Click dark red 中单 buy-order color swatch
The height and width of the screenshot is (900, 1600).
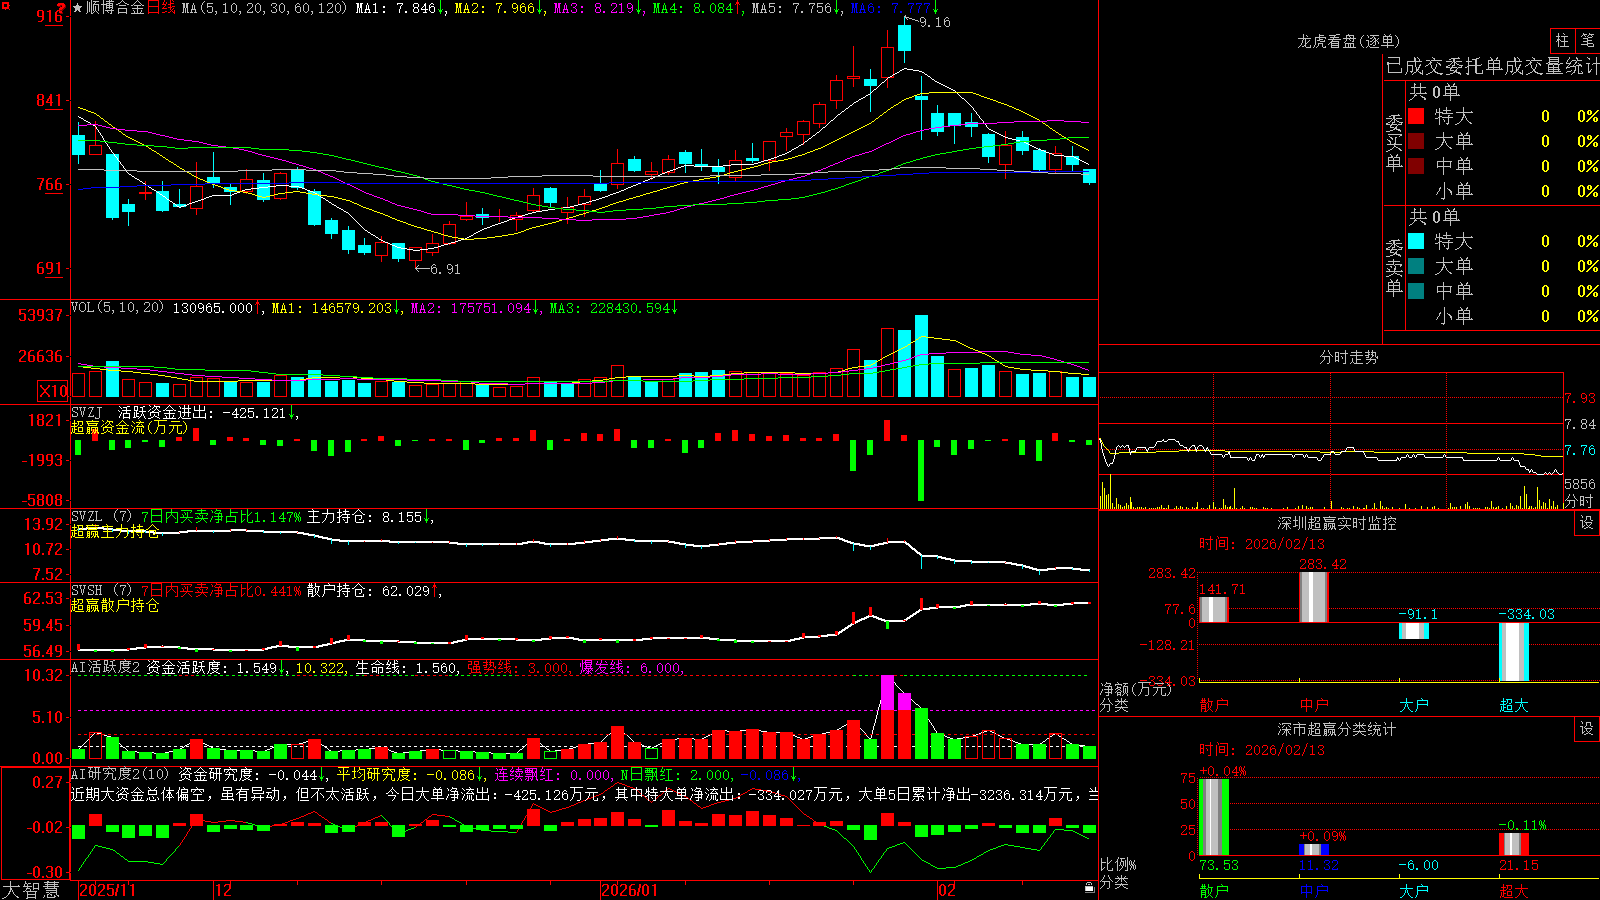1416,166
